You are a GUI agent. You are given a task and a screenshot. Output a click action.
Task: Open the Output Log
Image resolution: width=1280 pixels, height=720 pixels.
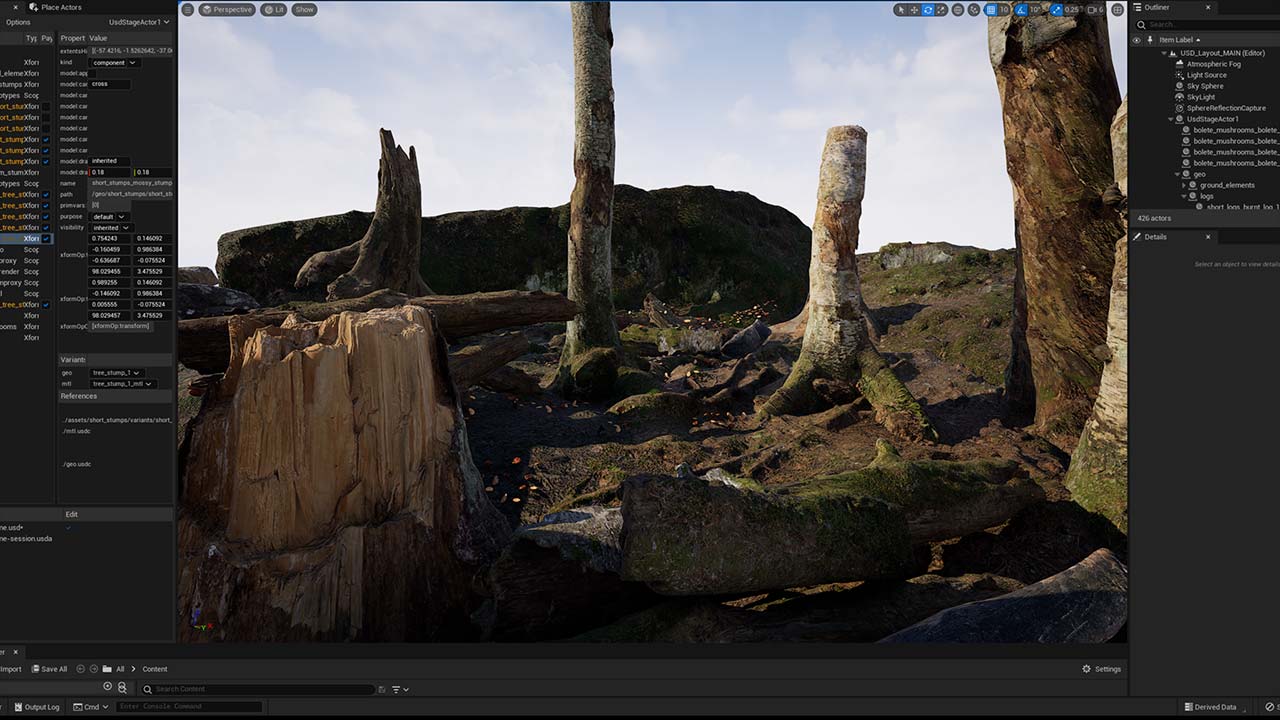pyautogui.click(x=36, y=707)
